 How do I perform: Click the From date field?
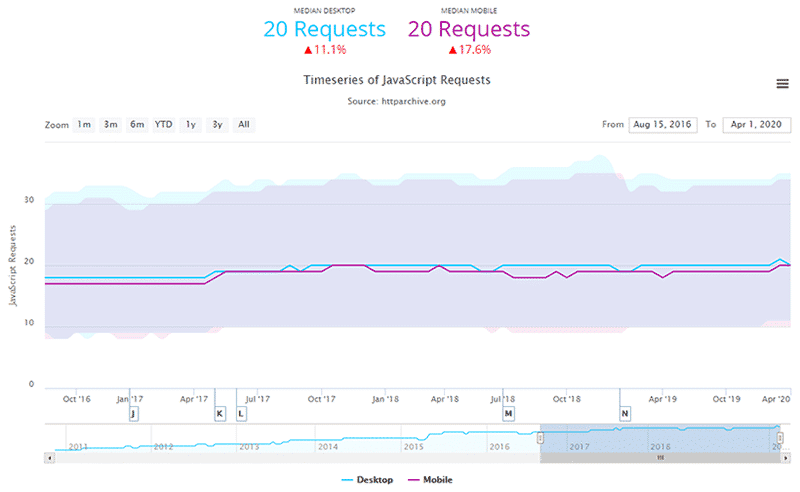[x=661, y=125]
